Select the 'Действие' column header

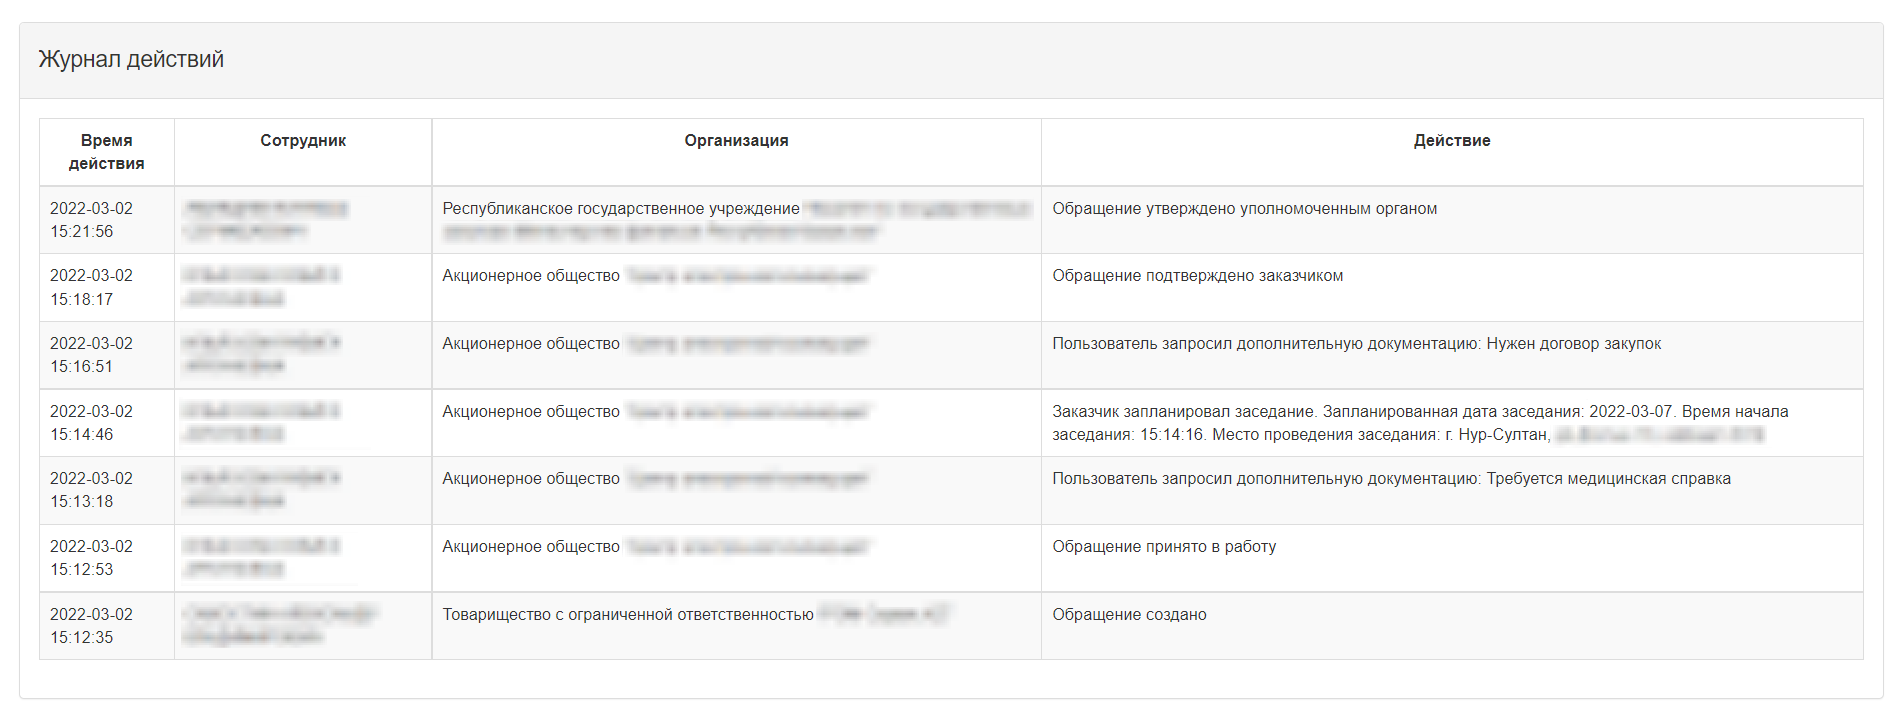(1451, 141)
